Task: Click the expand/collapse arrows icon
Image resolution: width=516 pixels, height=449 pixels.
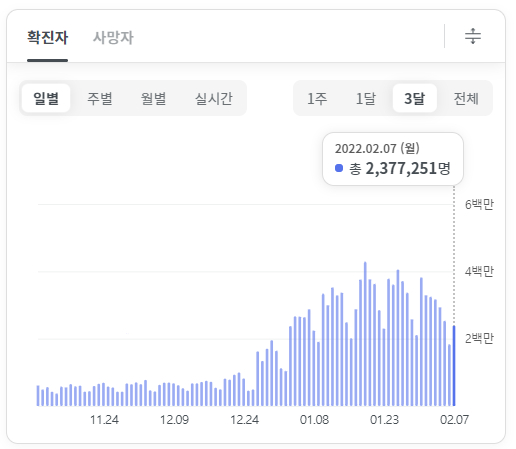Action: click(x=473, y=36)
